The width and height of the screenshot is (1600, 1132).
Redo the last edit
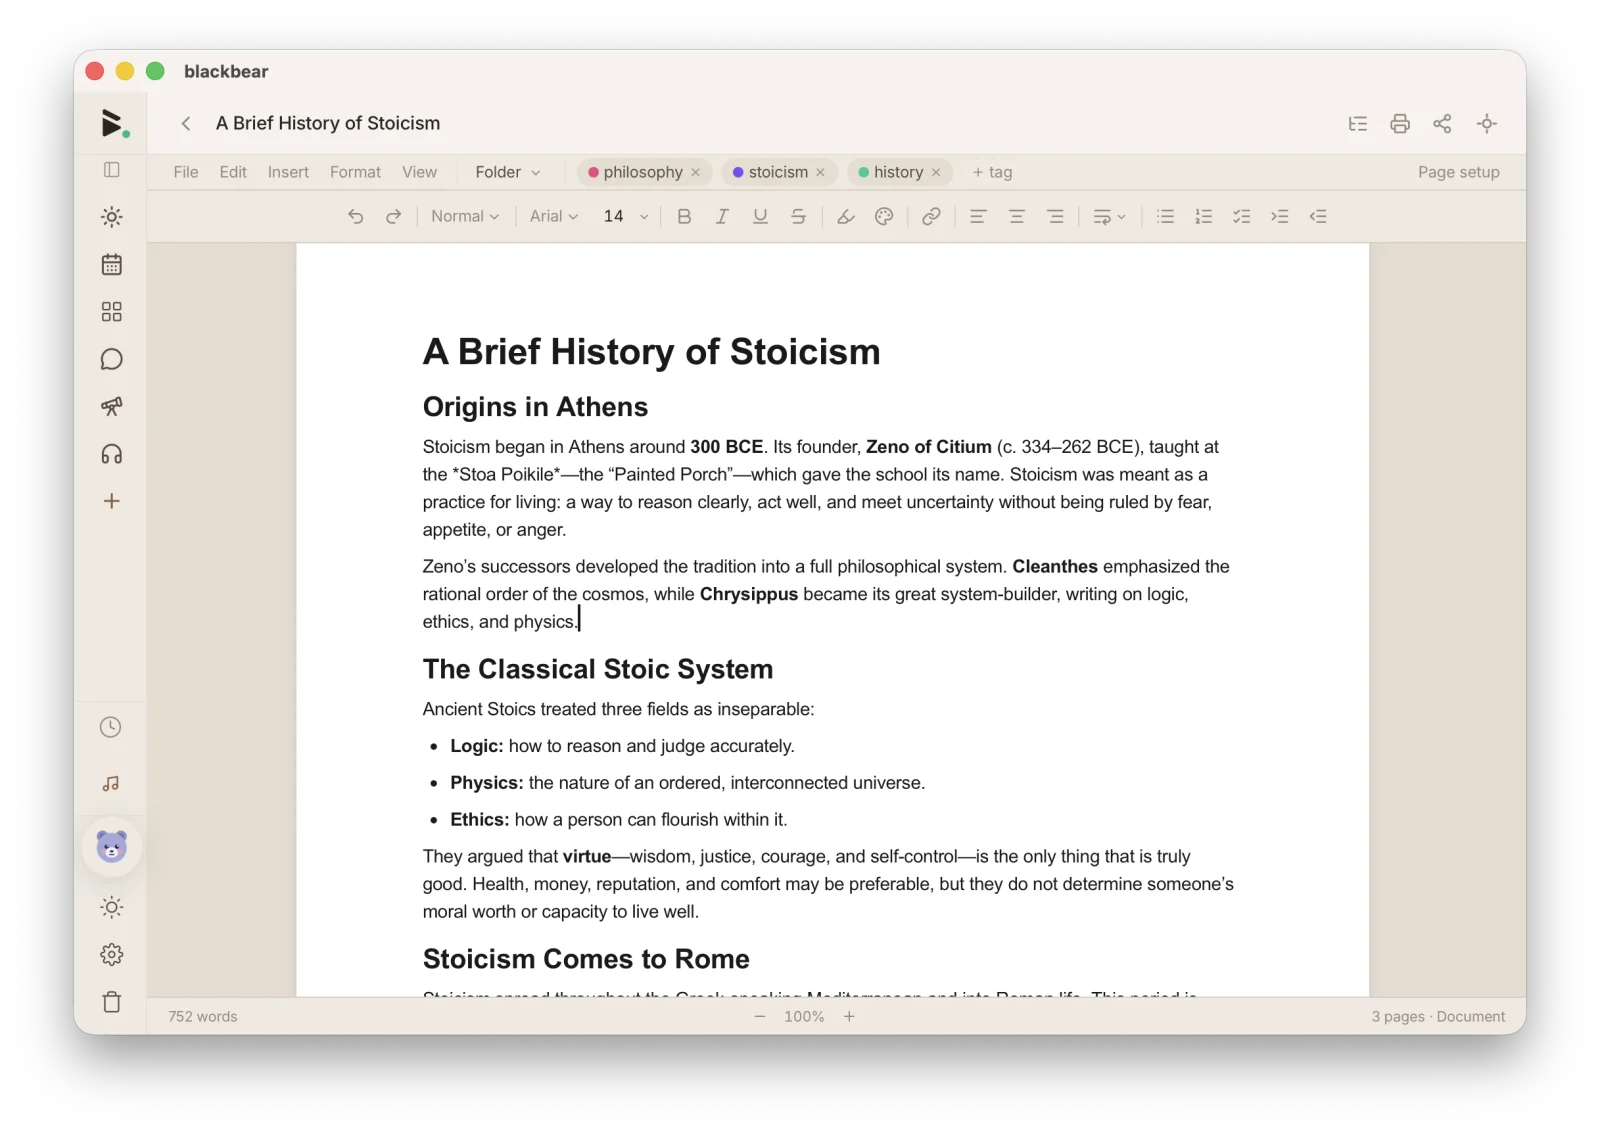394,216
